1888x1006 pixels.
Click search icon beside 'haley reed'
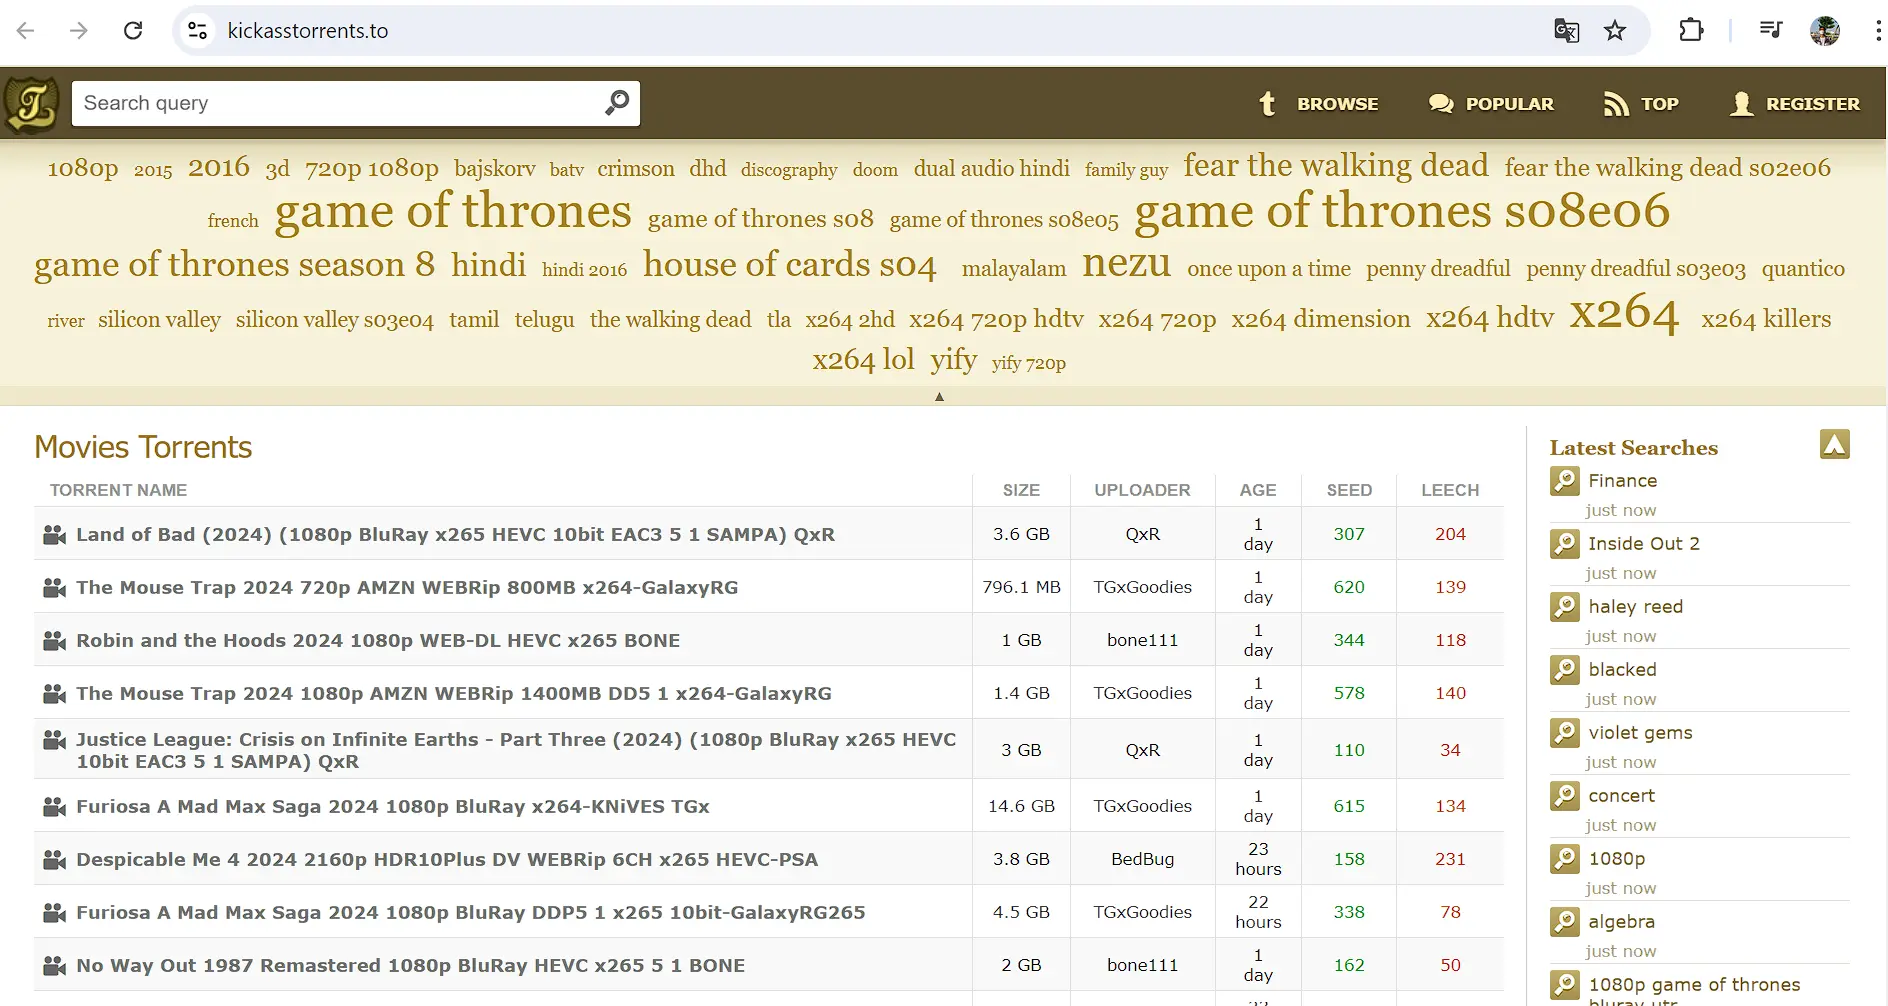[1565, 607]
